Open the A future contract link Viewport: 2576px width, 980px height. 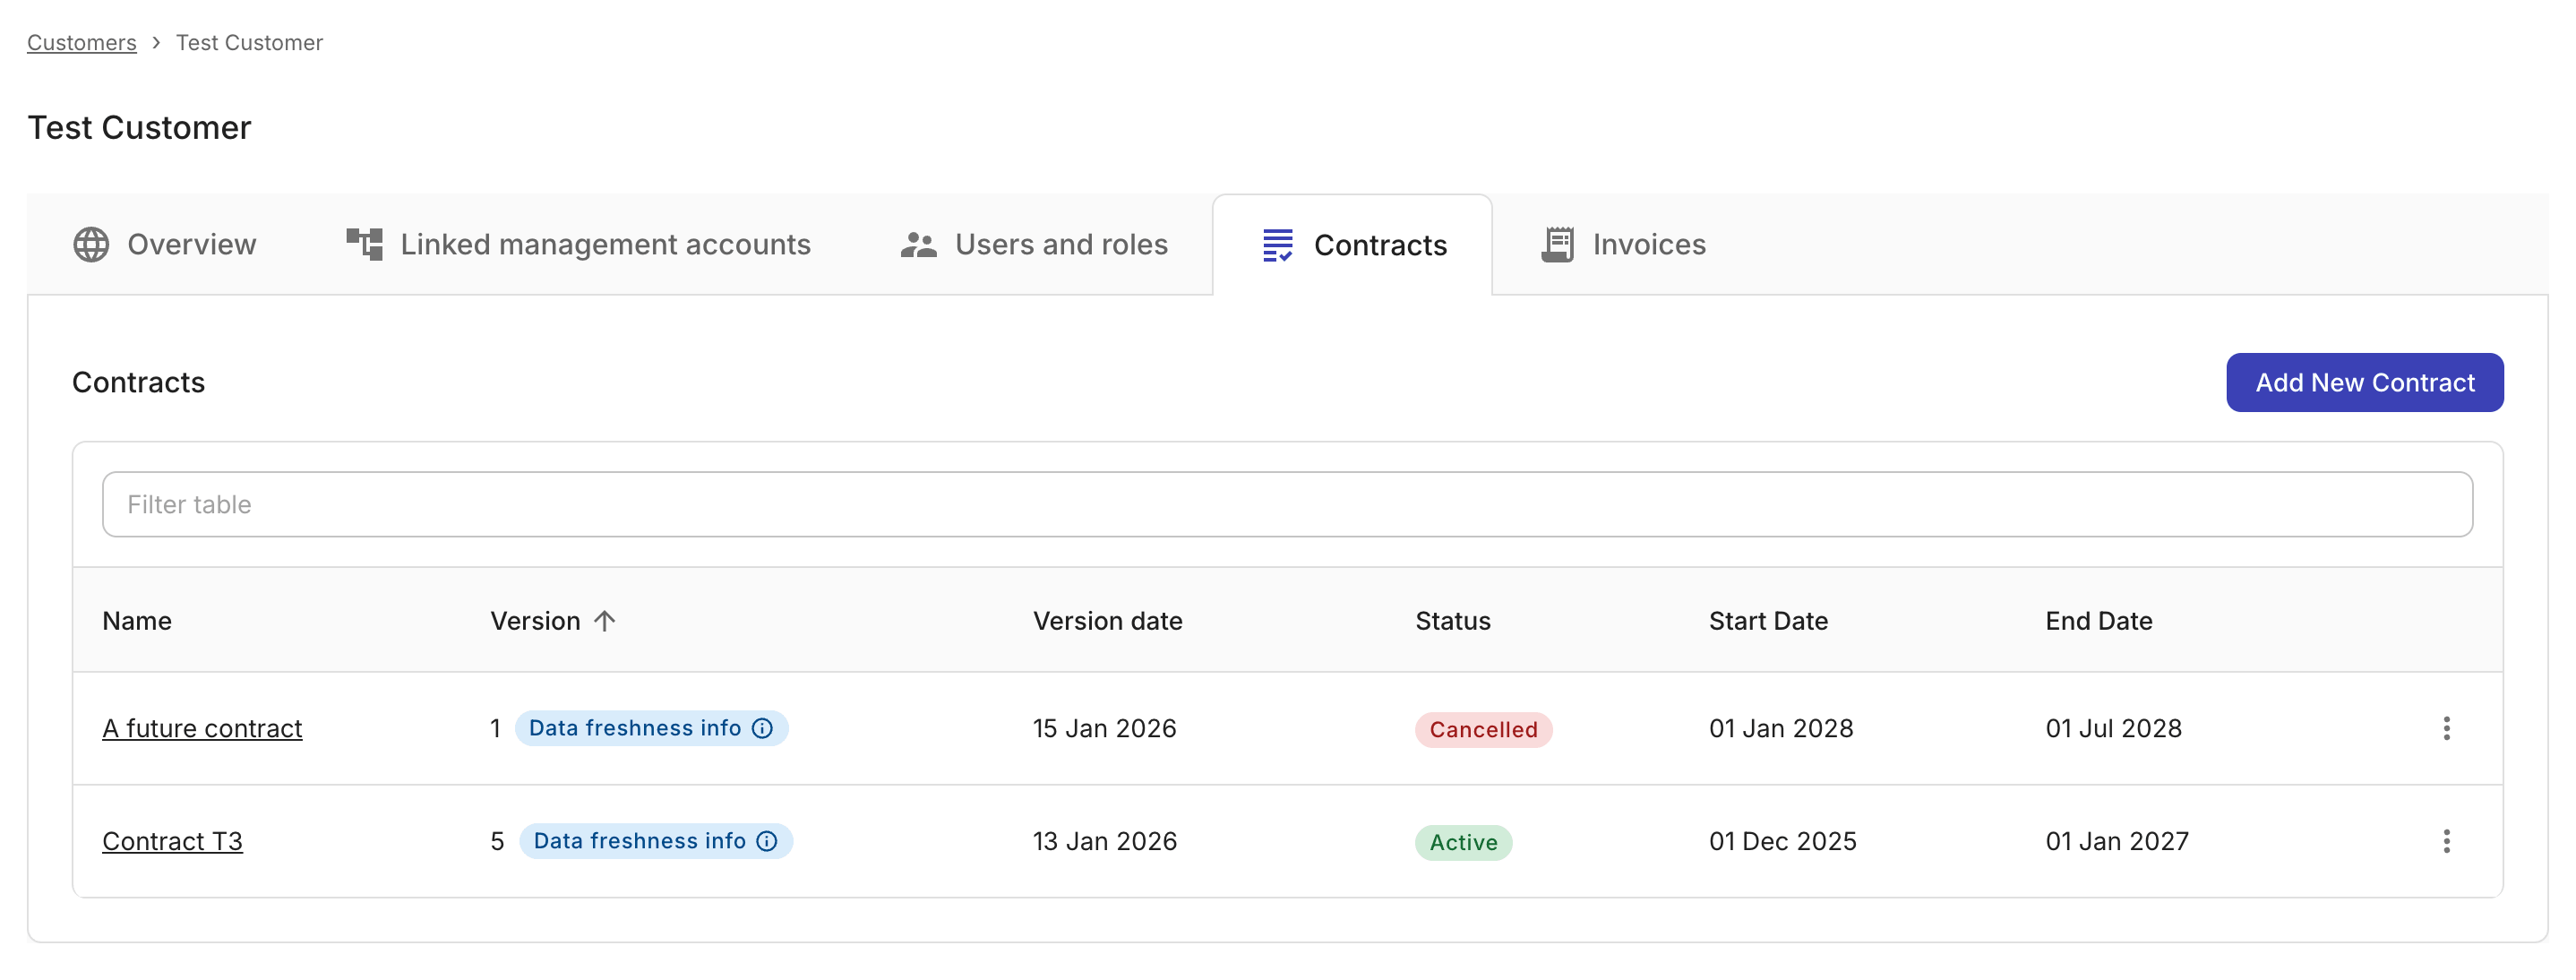(x=202, y=729)
